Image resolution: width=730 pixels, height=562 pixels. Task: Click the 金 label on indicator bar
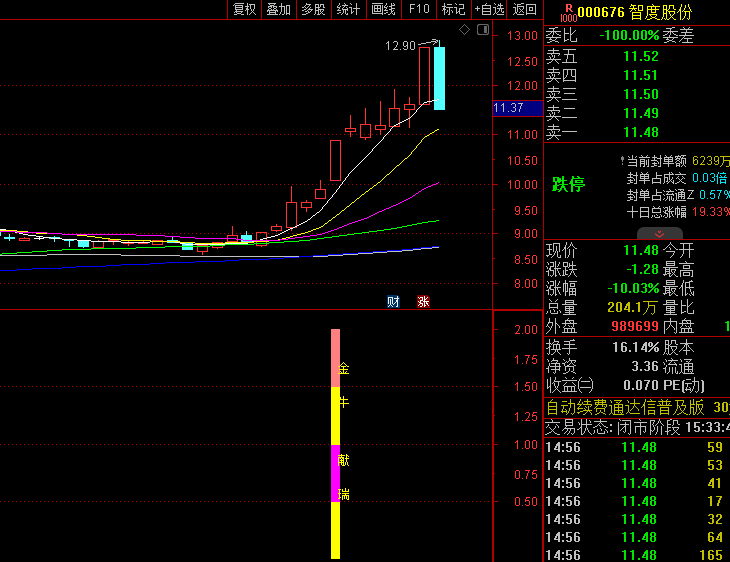click(x=344, y=369)
